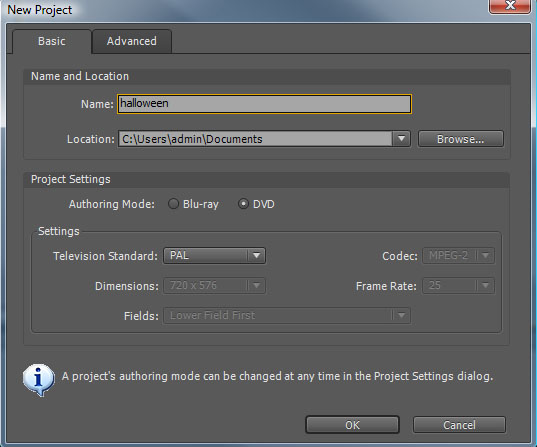Close the New Project dialog window

coord(510,6)
